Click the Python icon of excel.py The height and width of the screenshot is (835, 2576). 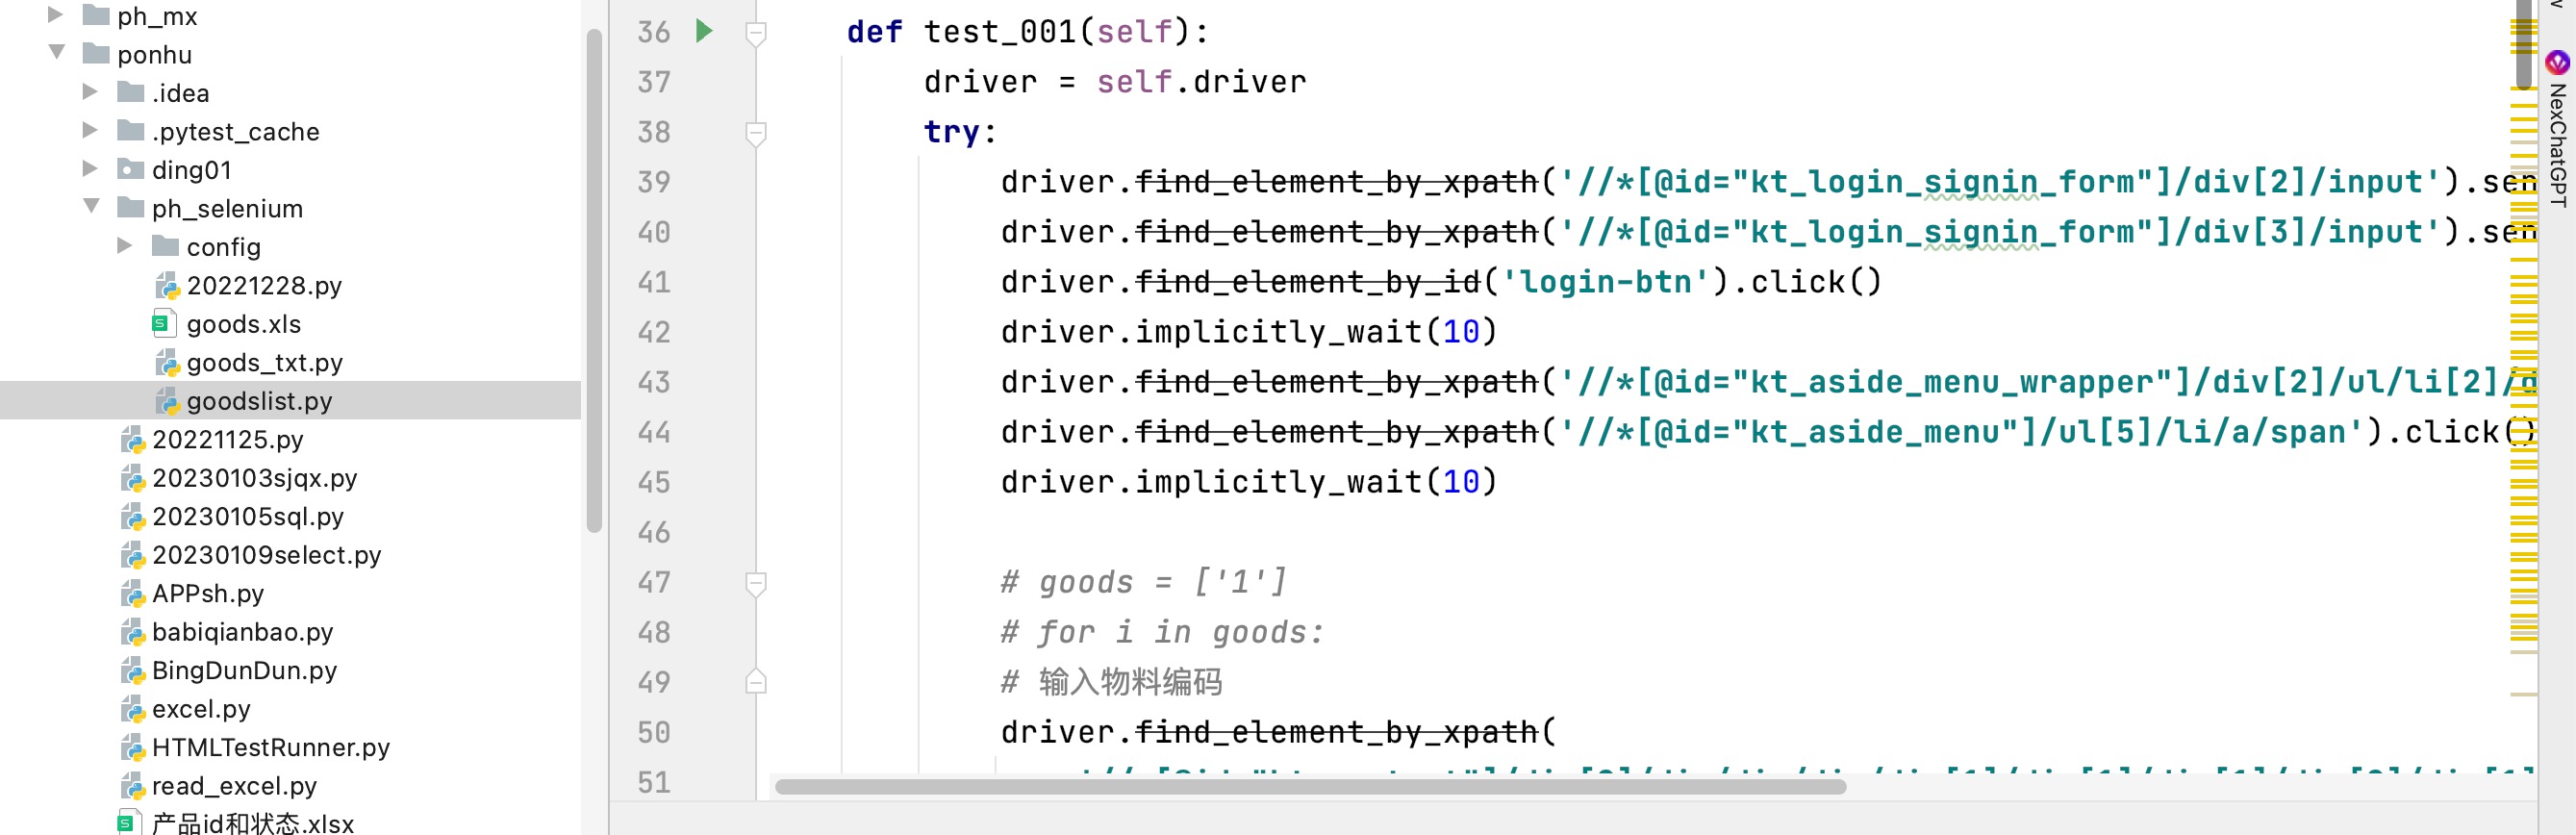click(132, 709)
